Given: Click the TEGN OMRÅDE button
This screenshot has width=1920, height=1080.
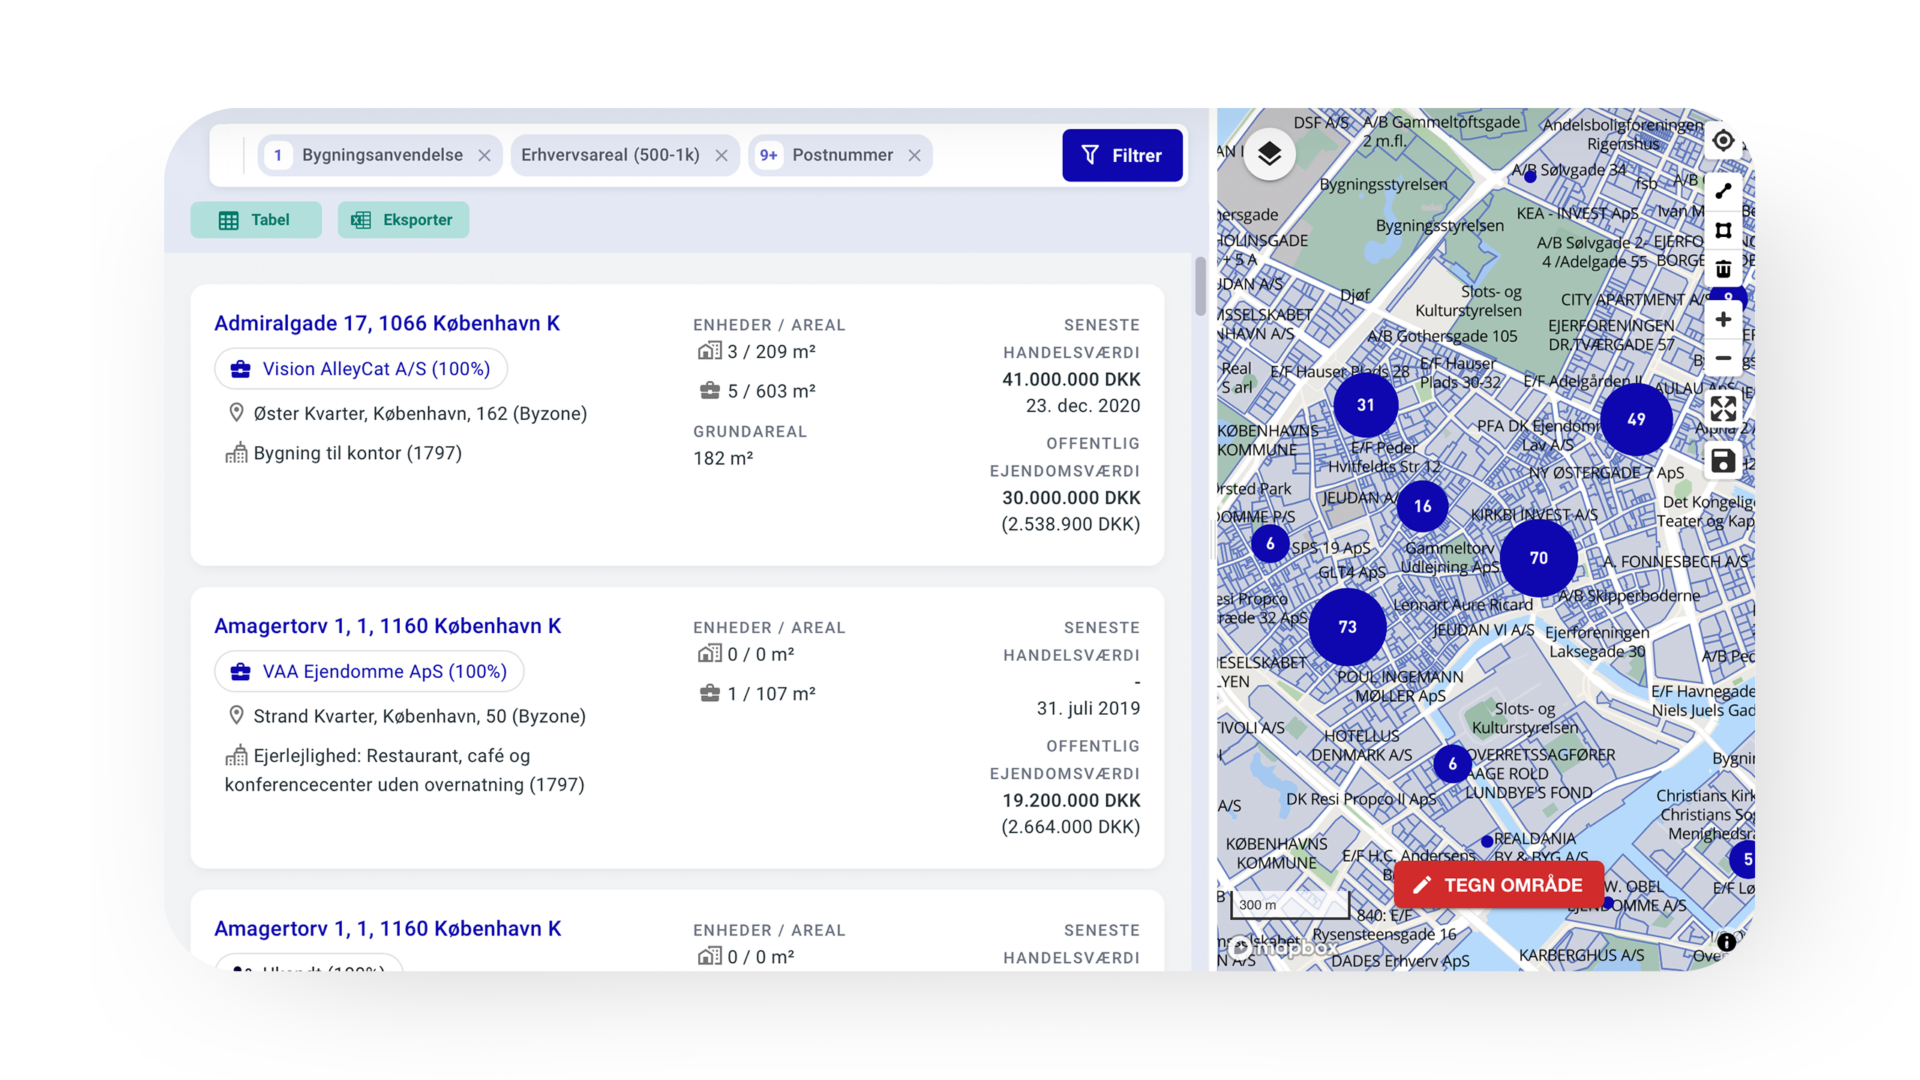Looking at the screenshot, I should (1498, 885).
